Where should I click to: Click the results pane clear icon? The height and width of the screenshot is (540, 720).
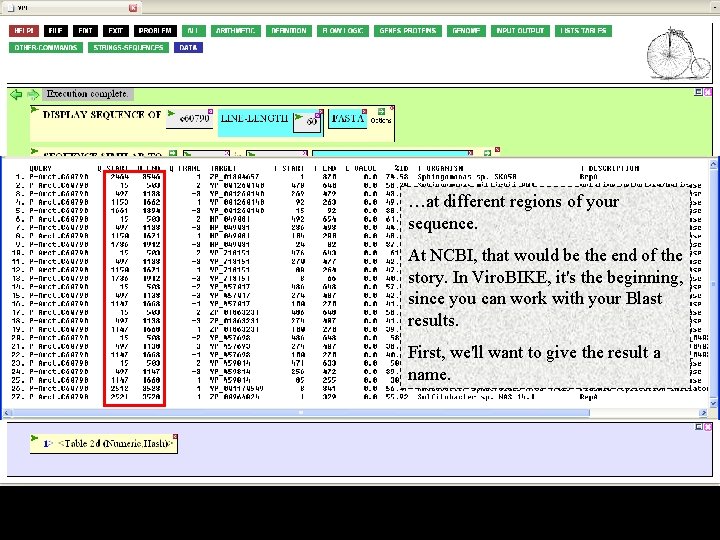(708, 427)
